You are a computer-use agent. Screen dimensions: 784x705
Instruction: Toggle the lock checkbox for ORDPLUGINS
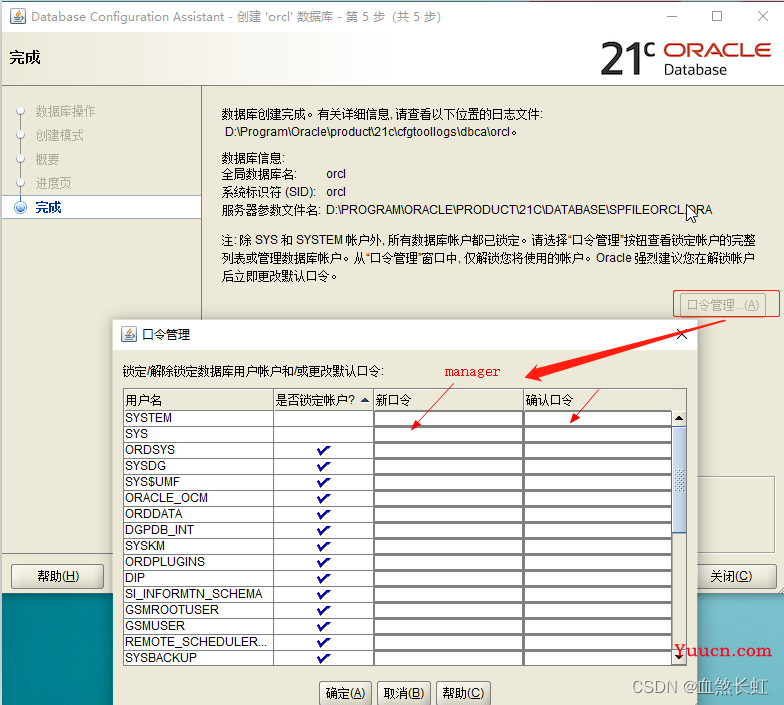pos(324,562)
